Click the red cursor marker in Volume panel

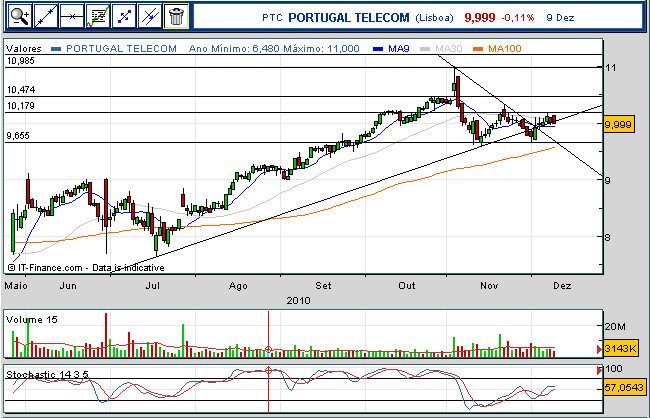pos(268,350)
